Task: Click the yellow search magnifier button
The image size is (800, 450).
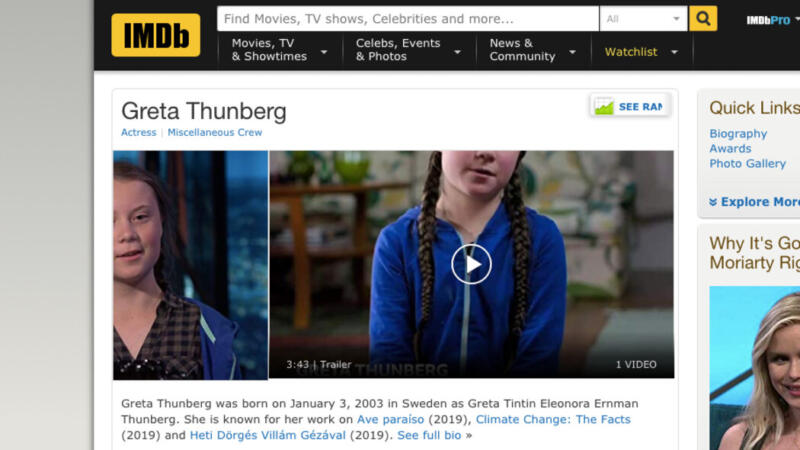Action: tap(703, 19)
